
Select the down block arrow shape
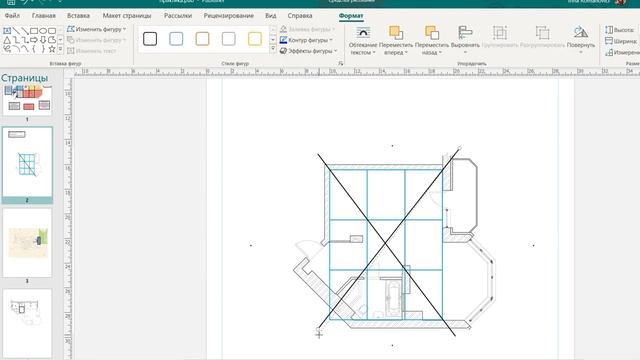[43, 40]
